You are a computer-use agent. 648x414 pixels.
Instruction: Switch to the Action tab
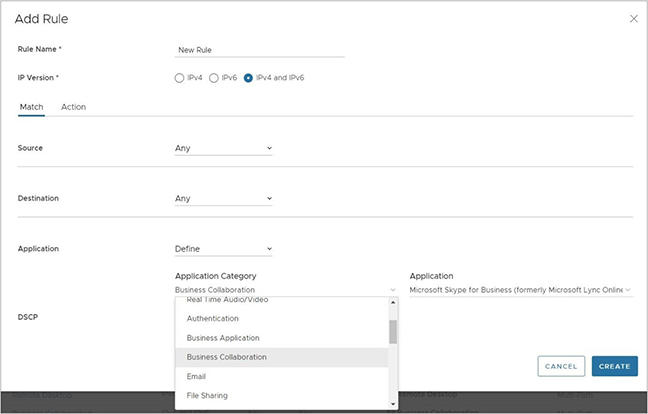pos(73,107)
